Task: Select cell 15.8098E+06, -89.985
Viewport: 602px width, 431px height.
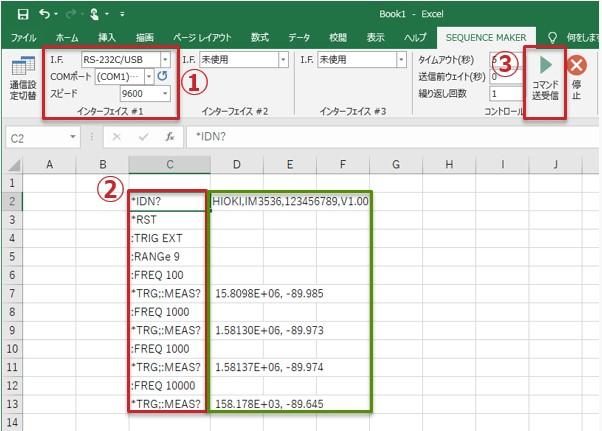Action: [269, 294]
